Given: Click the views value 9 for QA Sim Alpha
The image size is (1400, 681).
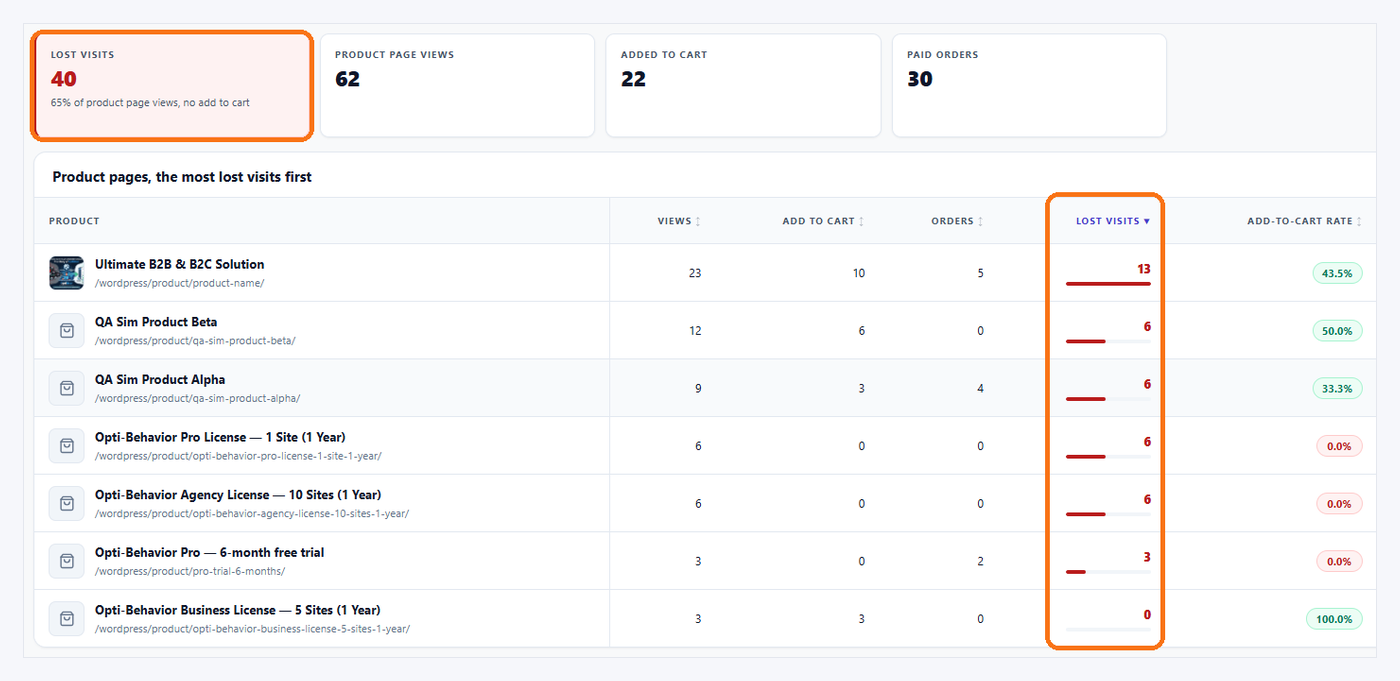Looking at the screenshot, I should click(698, 388).
